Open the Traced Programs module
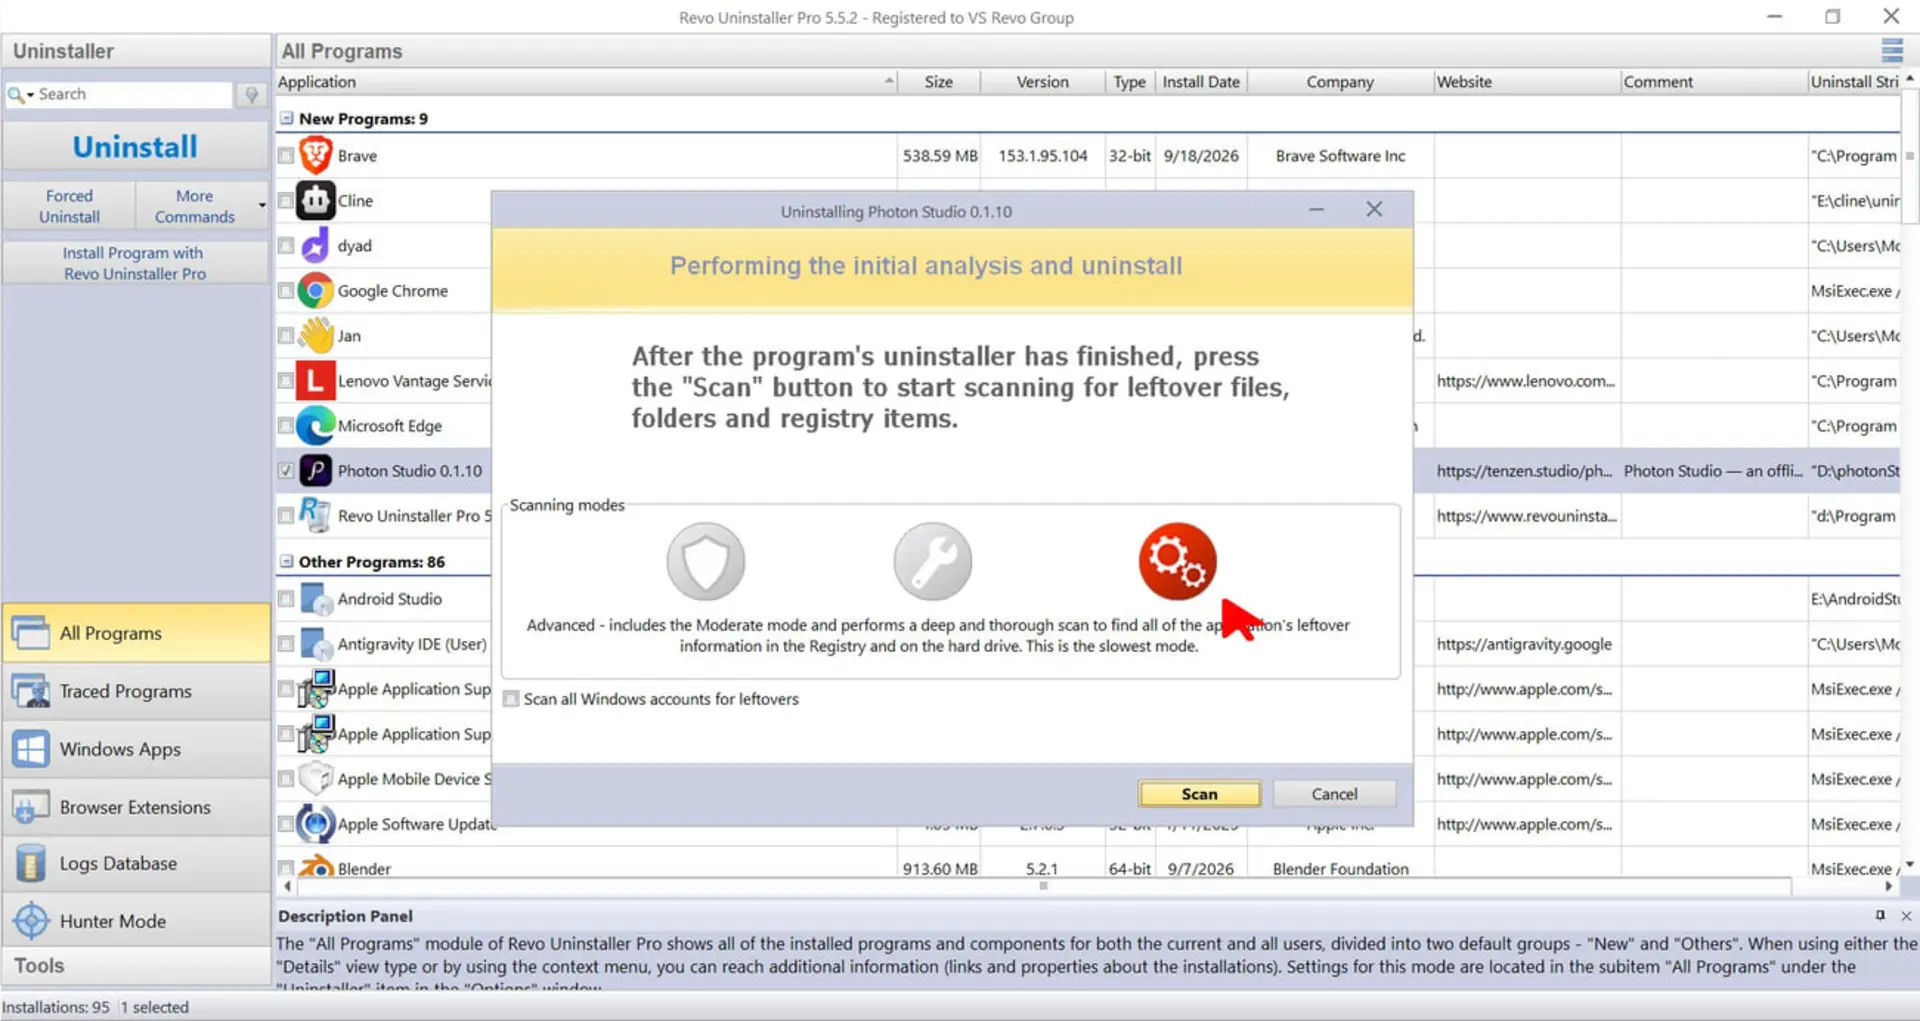1920x1021 pixels. 136,691
